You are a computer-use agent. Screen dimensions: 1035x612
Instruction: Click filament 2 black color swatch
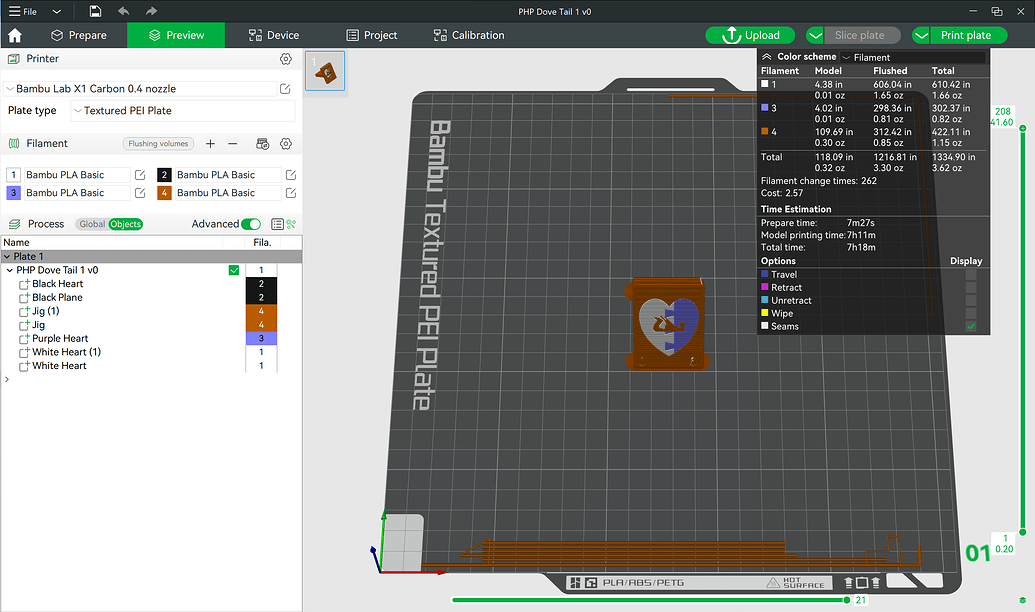[164, 175]
